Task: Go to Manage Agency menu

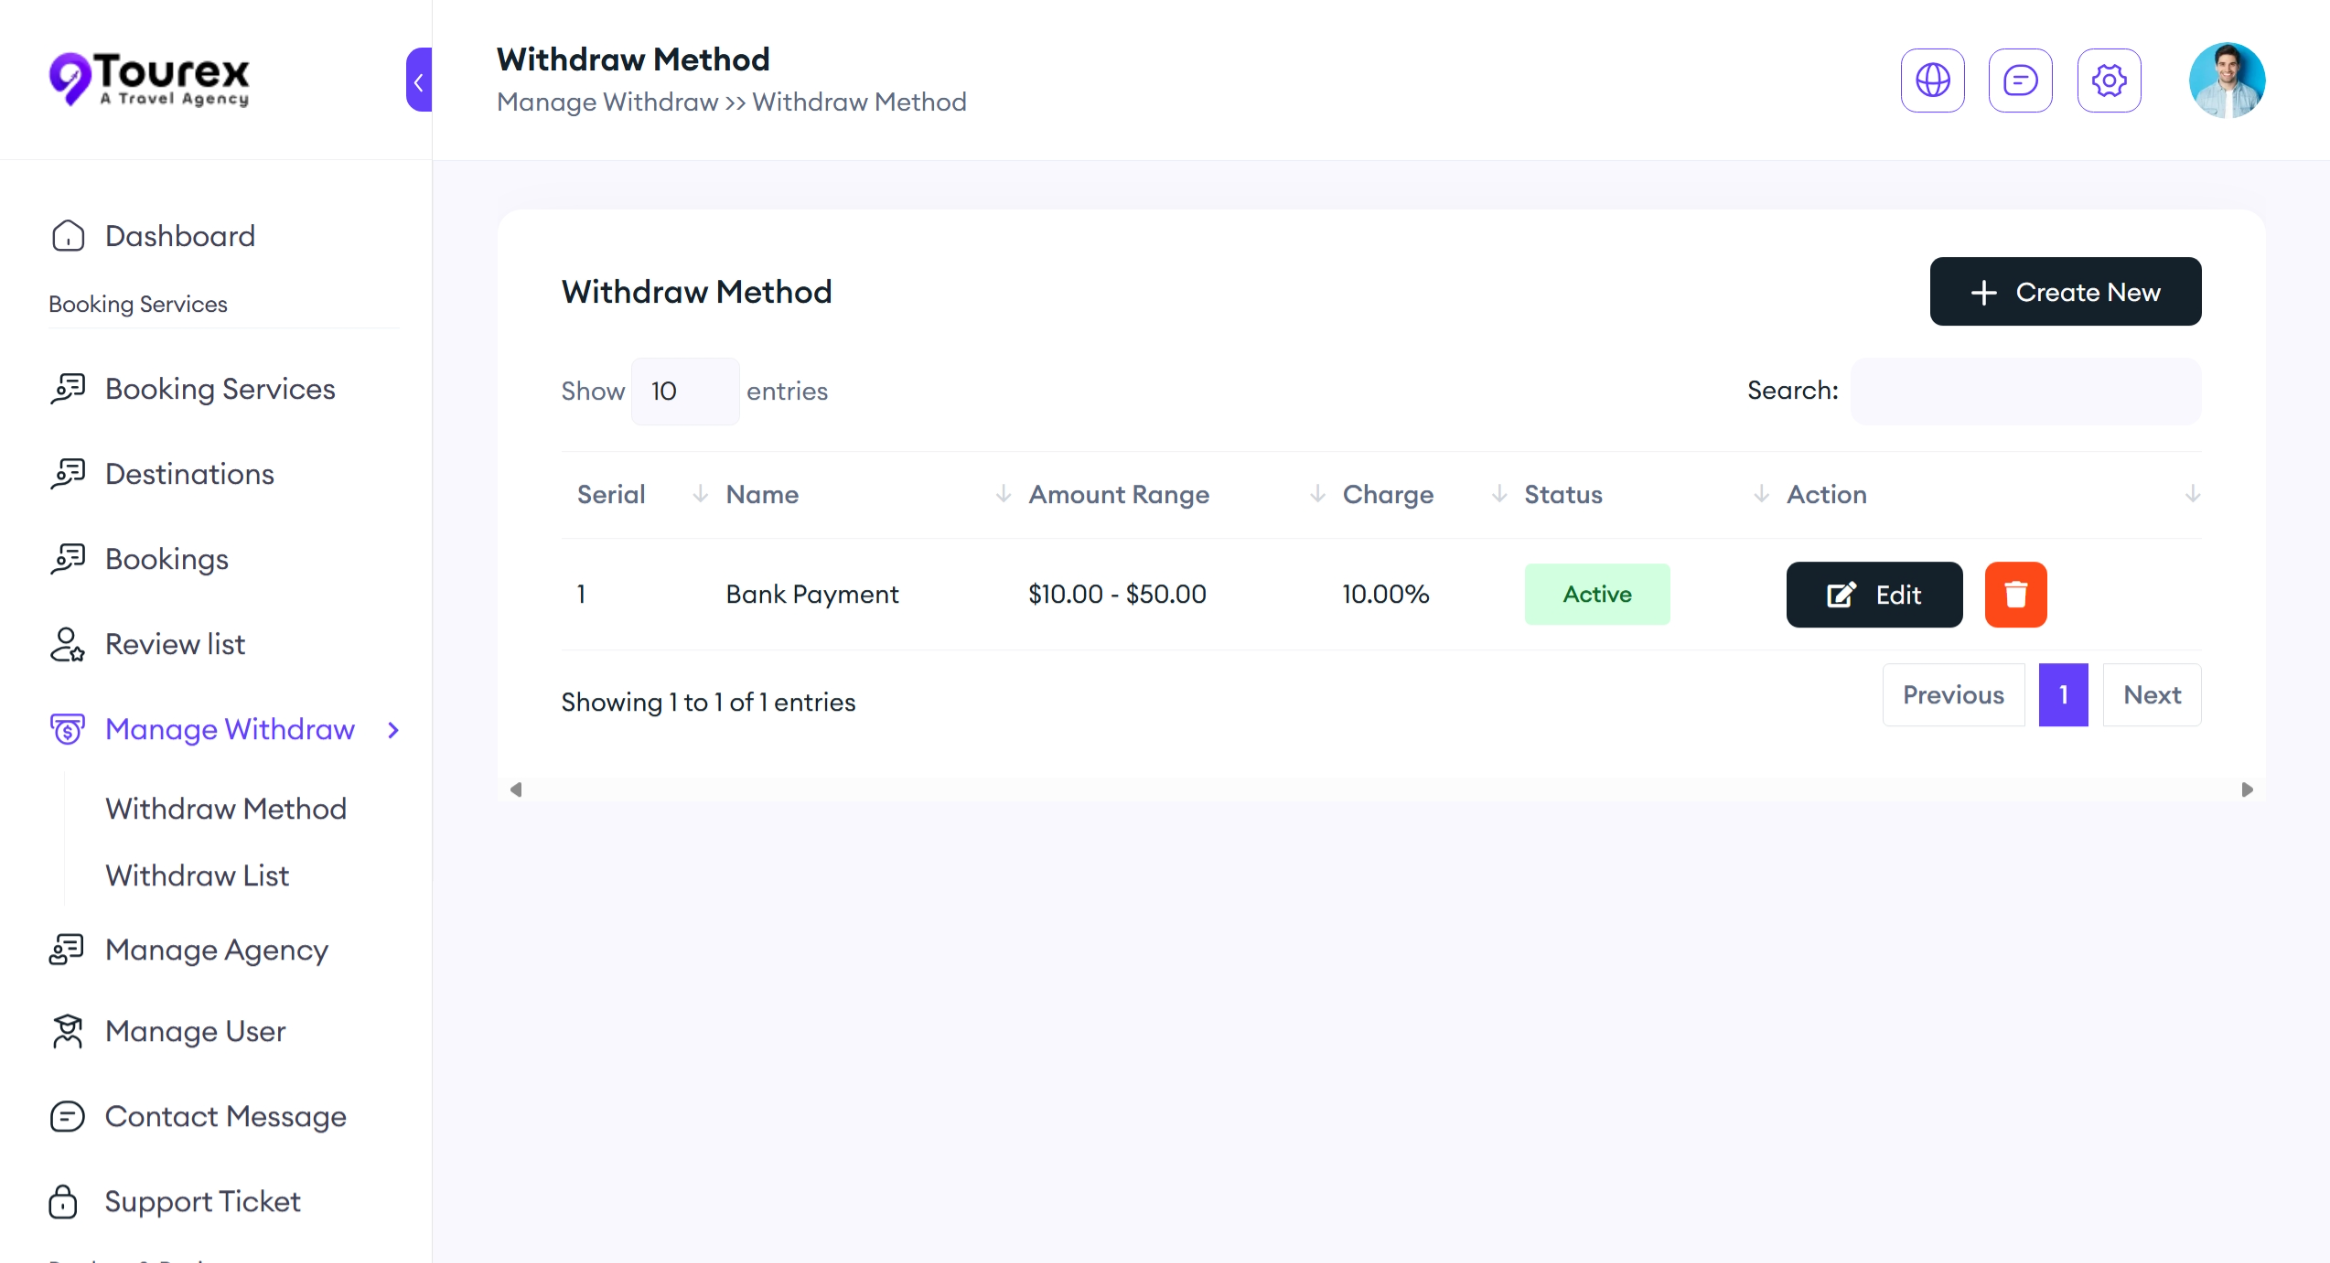Action: pyautogui.click(x=216, y=950)
